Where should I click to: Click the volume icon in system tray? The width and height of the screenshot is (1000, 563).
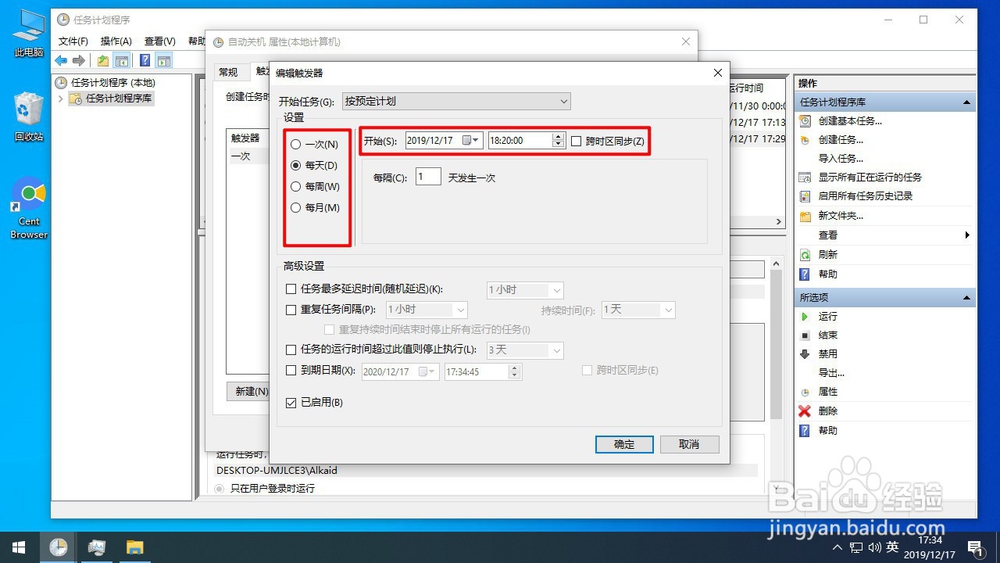875,547
